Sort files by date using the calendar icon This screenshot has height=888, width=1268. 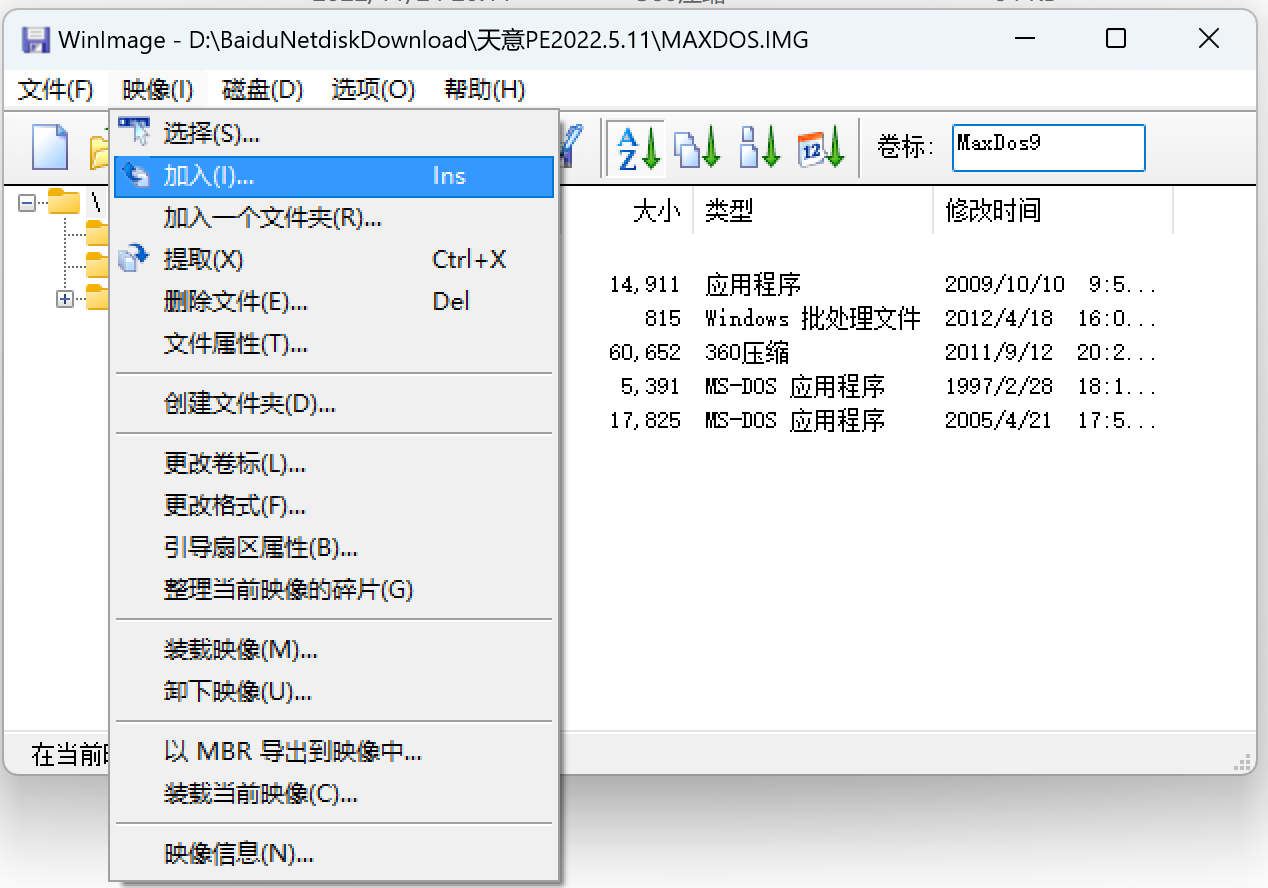821,148
